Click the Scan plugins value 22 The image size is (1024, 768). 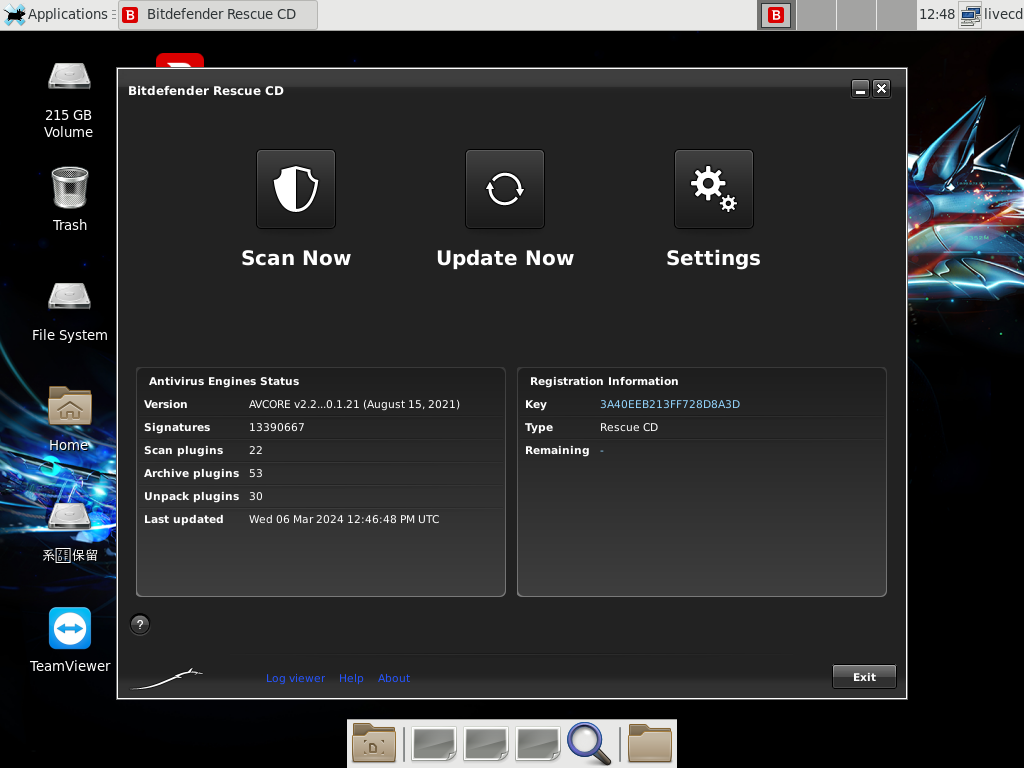(255, 450)
